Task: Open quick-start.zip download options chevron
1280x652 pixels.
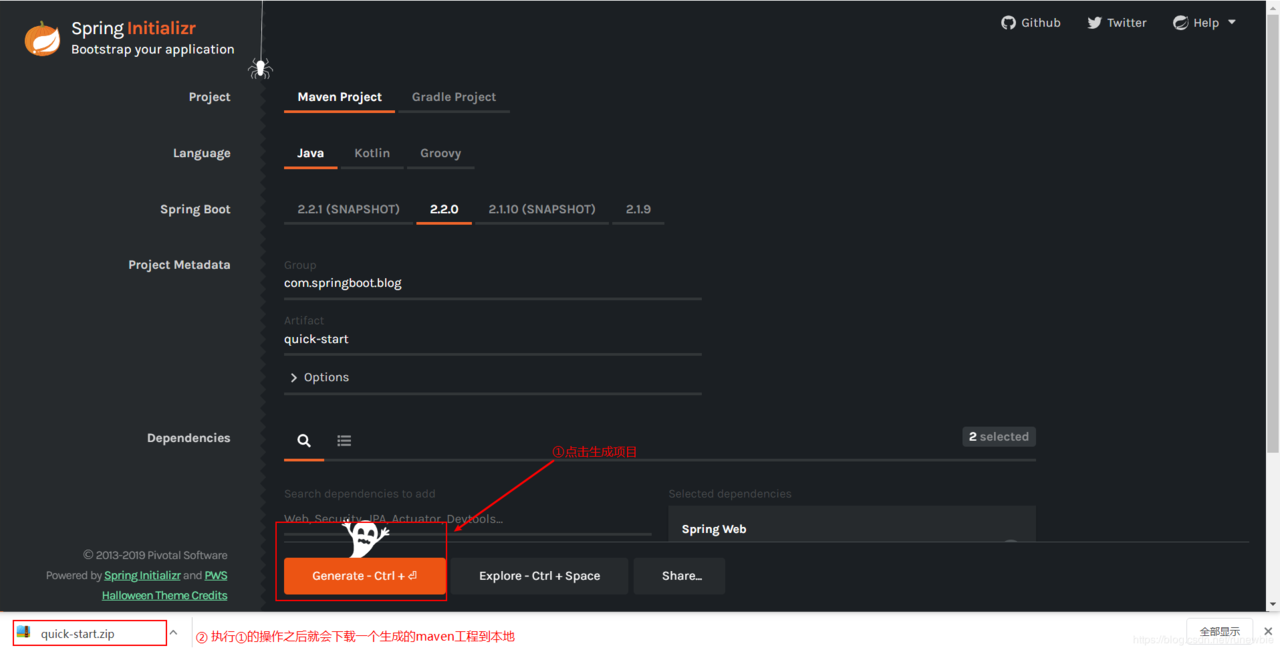Action: (x=173, y=633)
